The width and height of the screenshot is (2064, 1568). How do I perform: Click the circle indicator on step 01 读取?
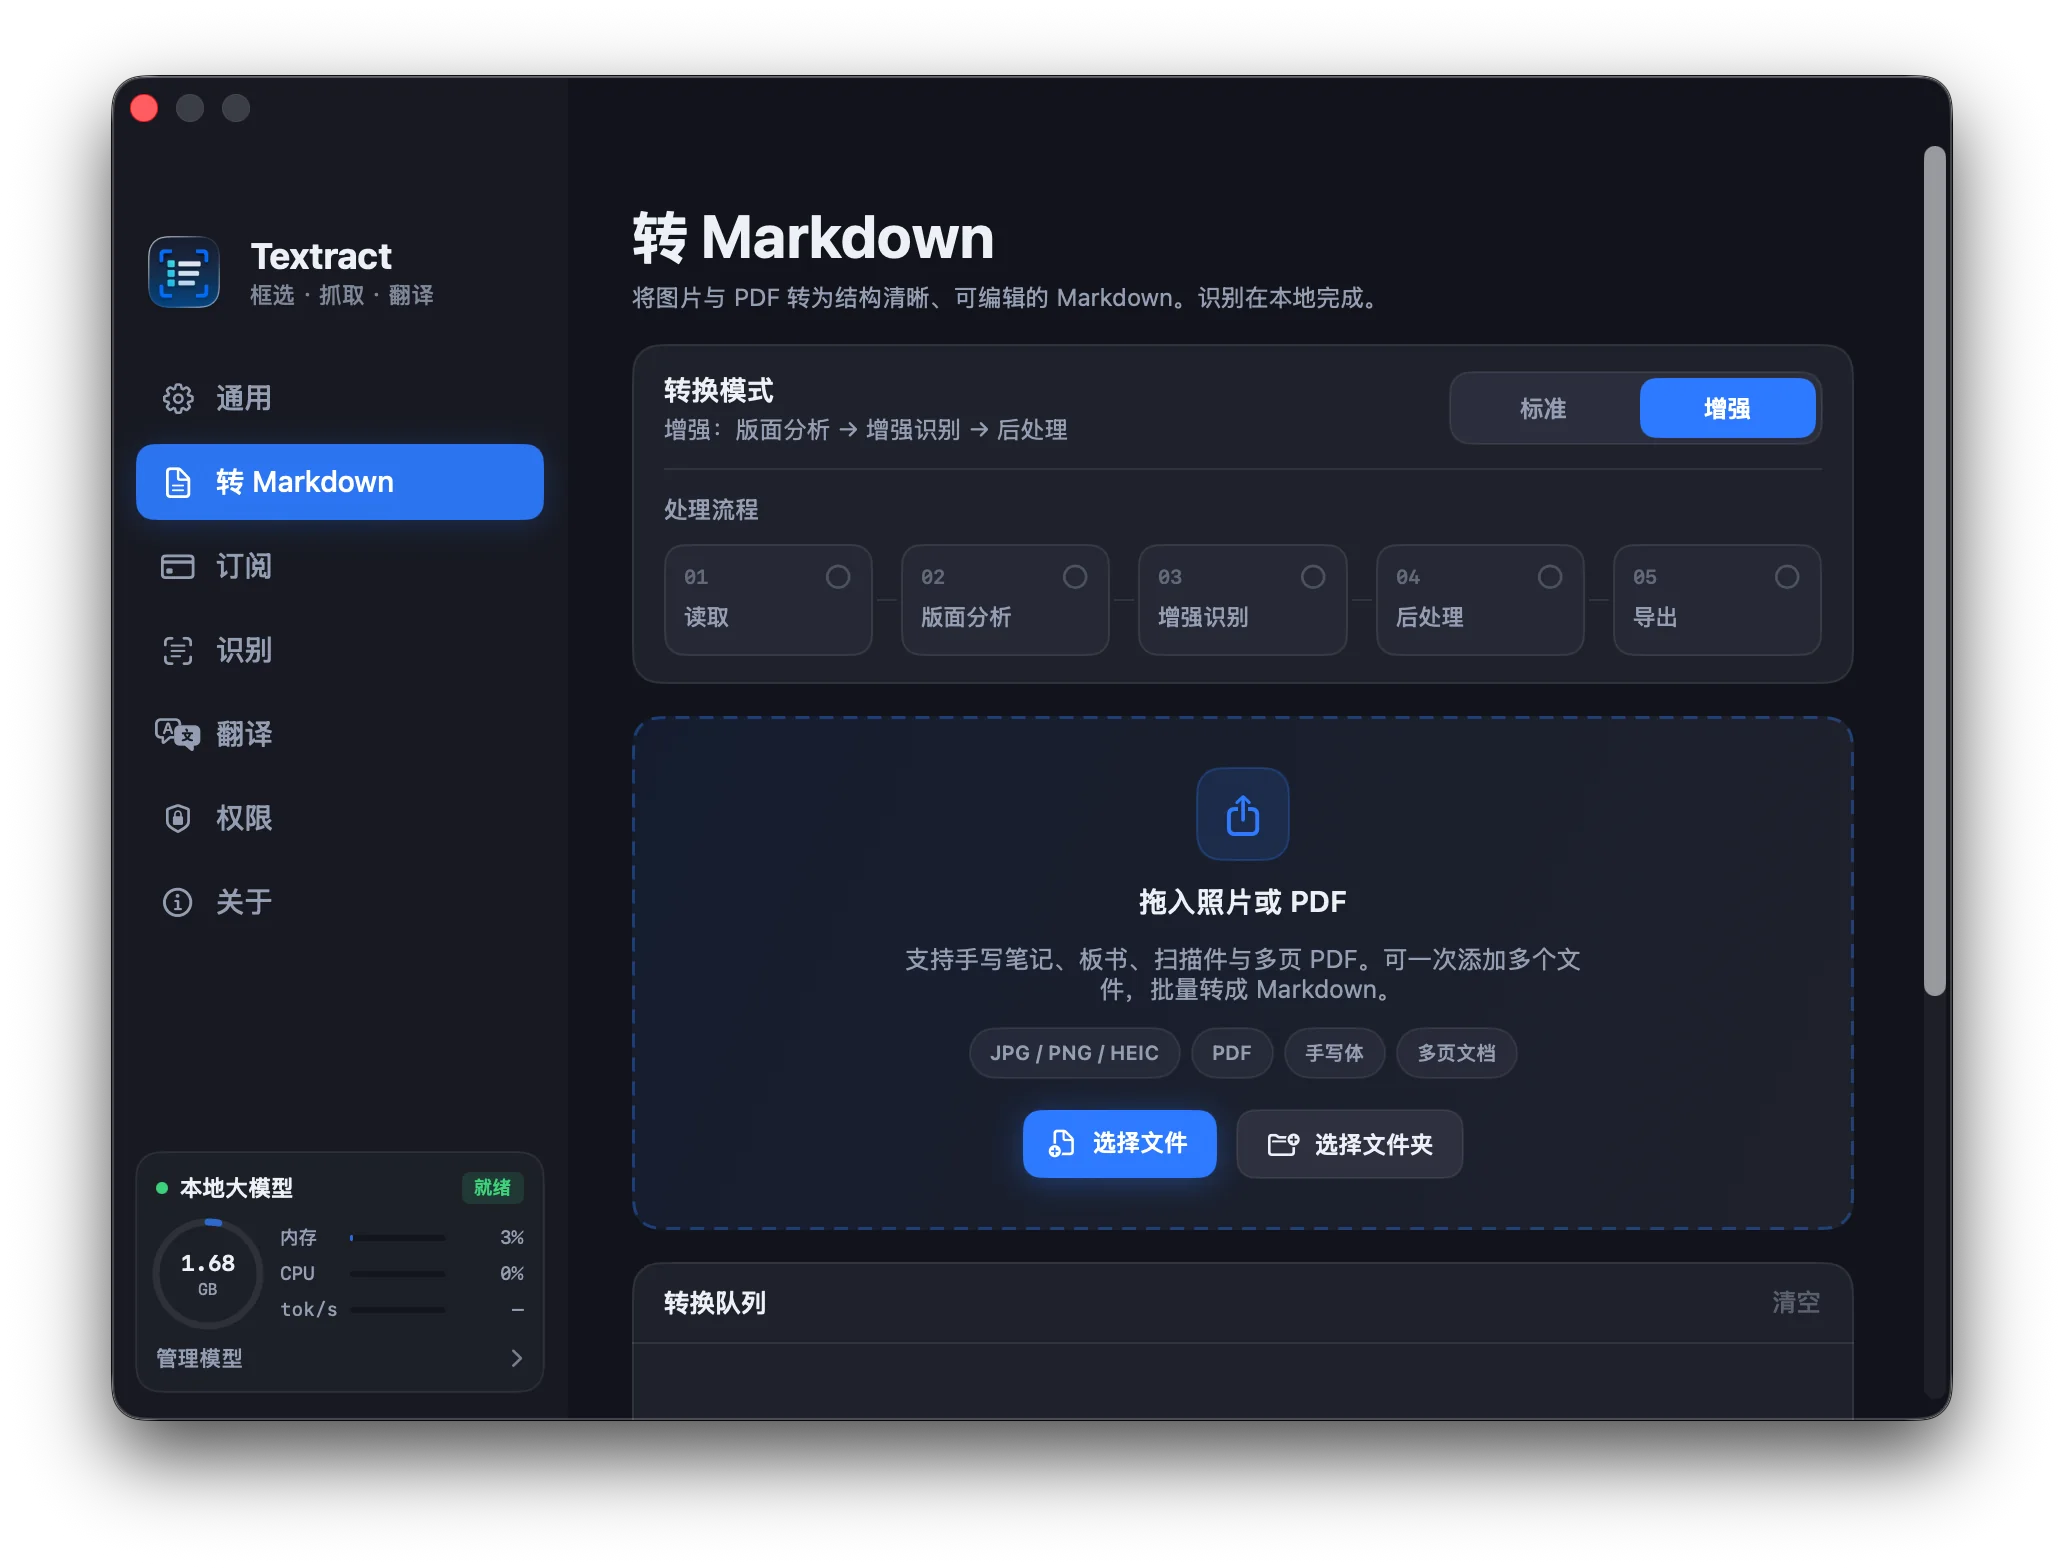[x=838, y=577]
